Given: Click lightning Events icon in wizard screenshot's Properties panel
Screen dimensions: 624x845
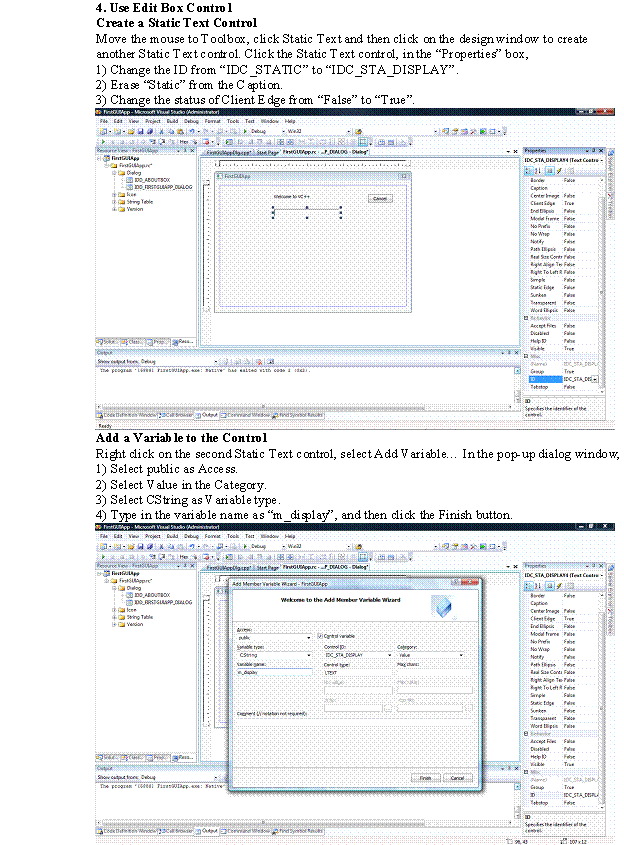Looking at the screenshot, I should point(559,585).
